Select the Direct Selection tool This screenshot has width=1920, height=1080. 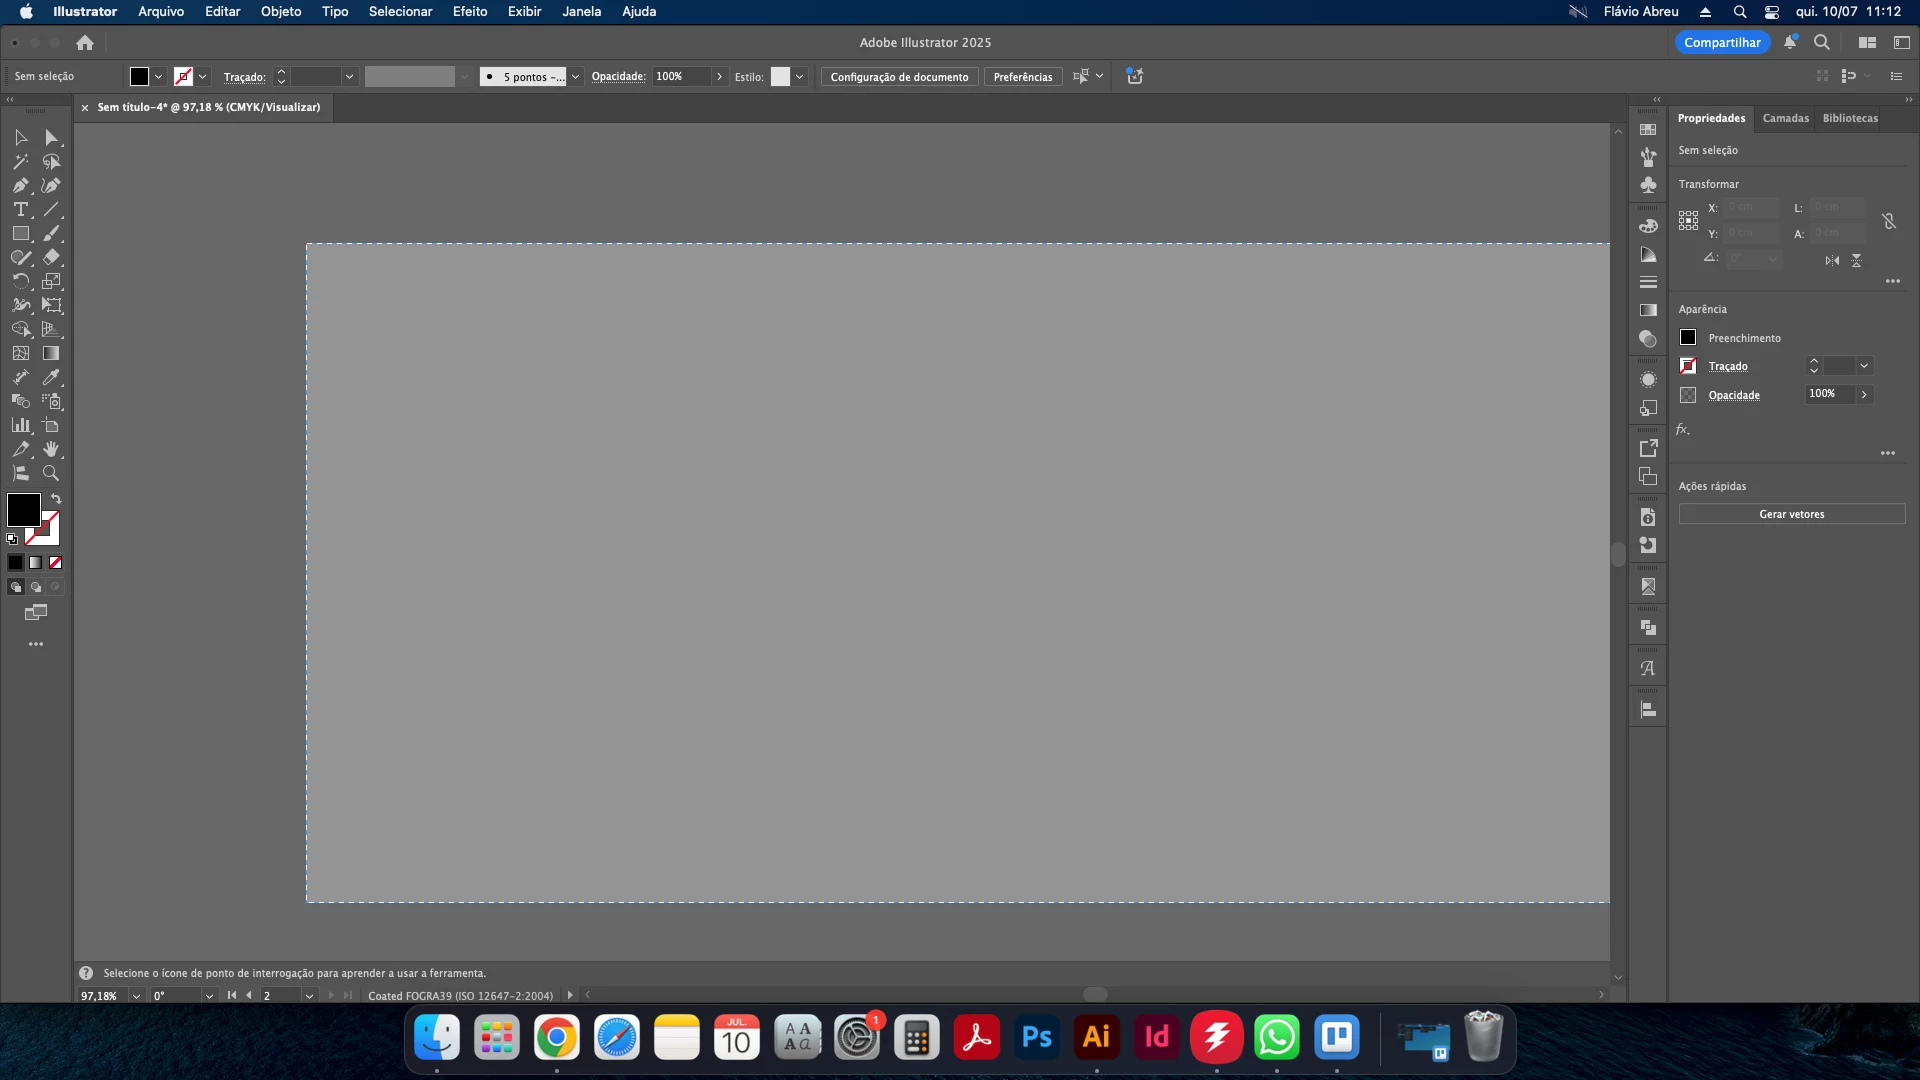click(x=52, y=138)
